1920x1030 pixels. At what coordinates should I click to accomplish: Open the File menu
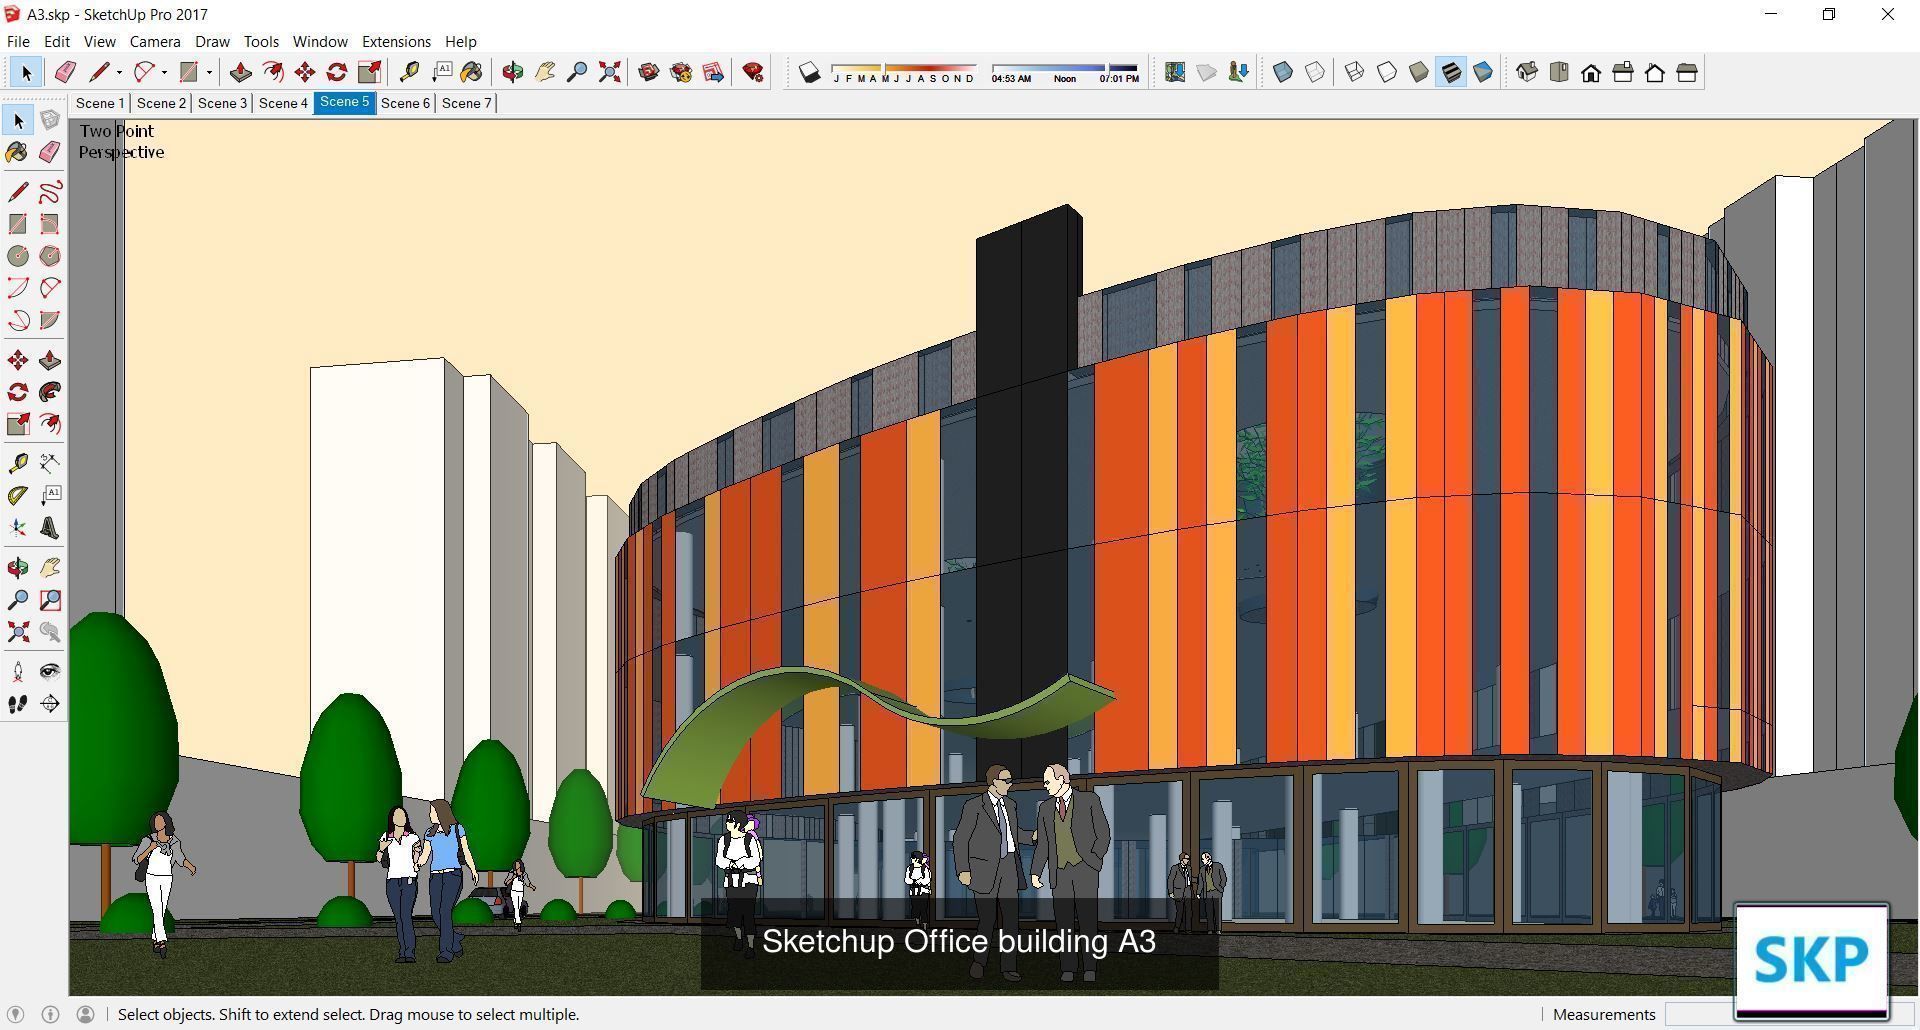18,41
